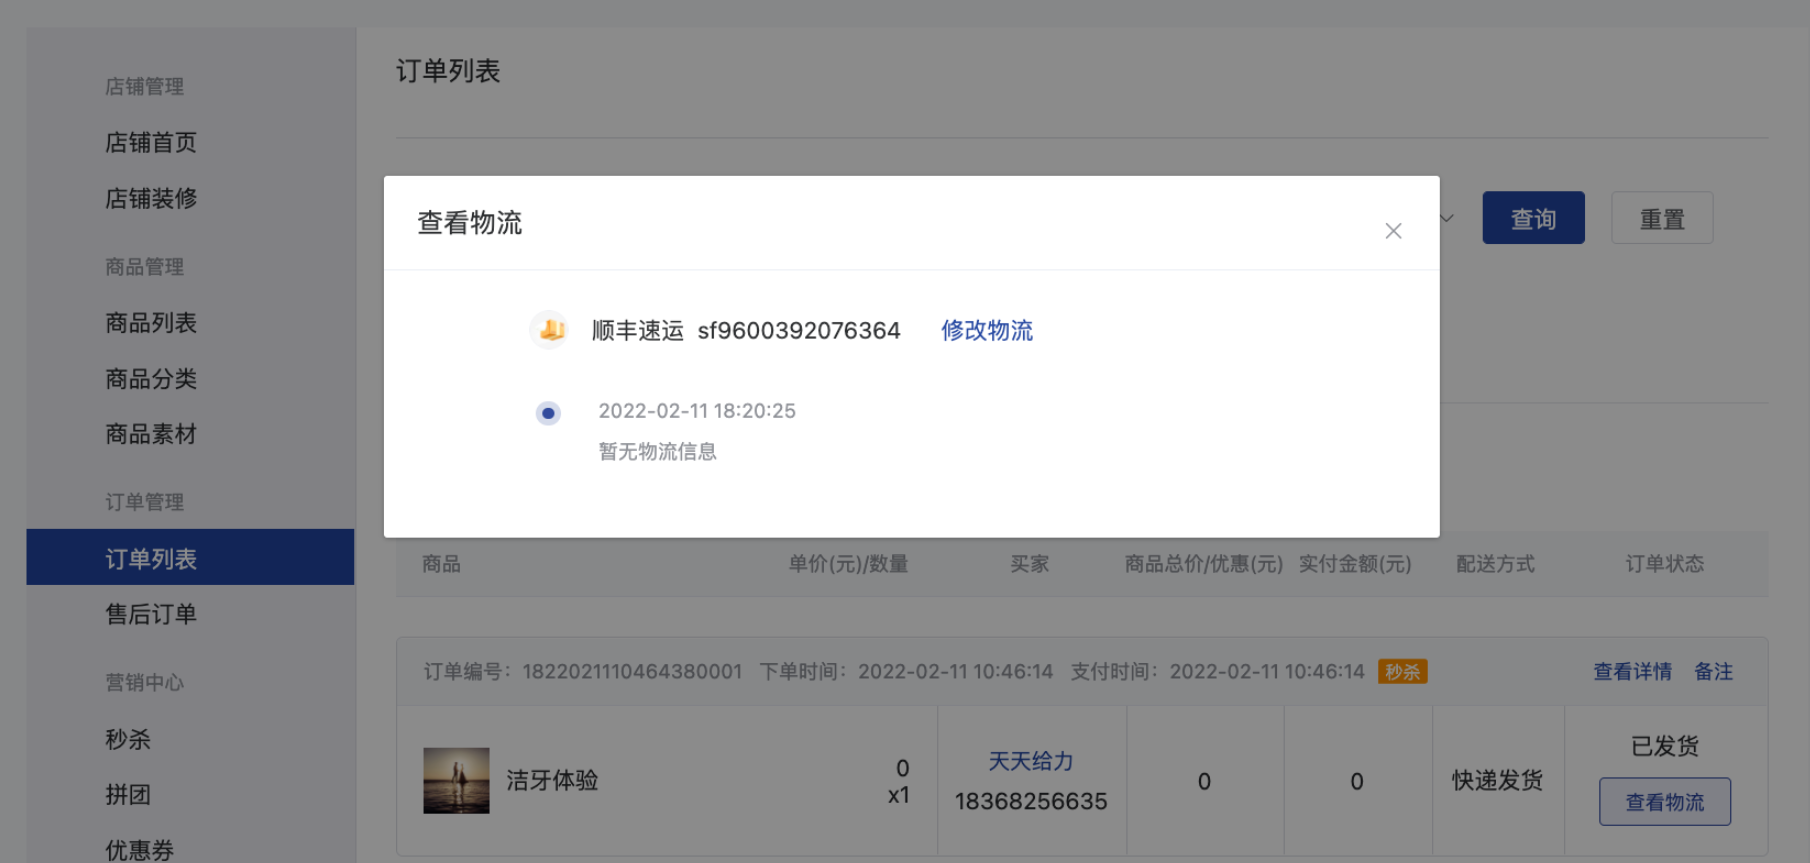Go to 商品列表 menu item

click(151, 322)
